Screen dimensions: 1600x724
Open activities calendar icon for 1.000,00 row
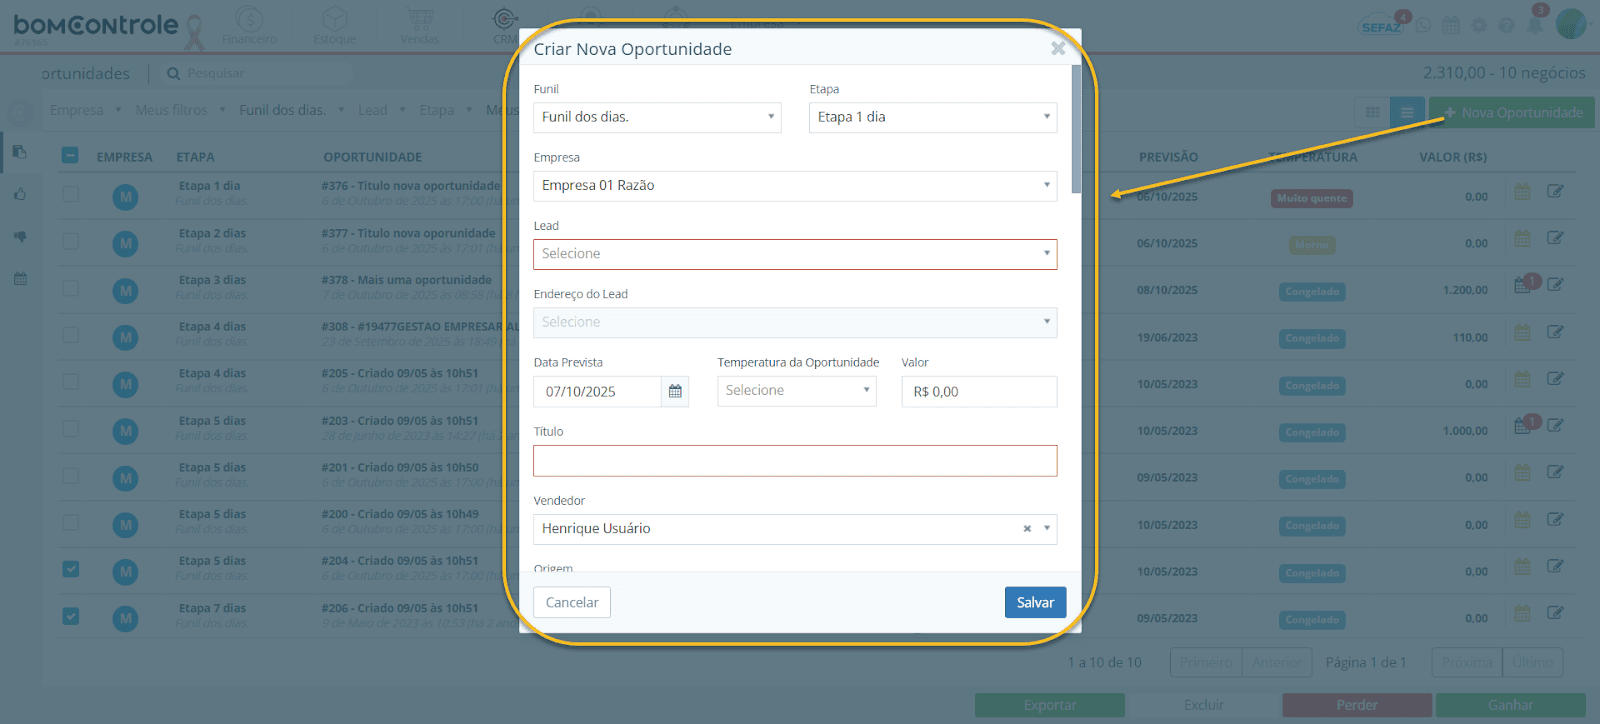[x=1522, y=425]
